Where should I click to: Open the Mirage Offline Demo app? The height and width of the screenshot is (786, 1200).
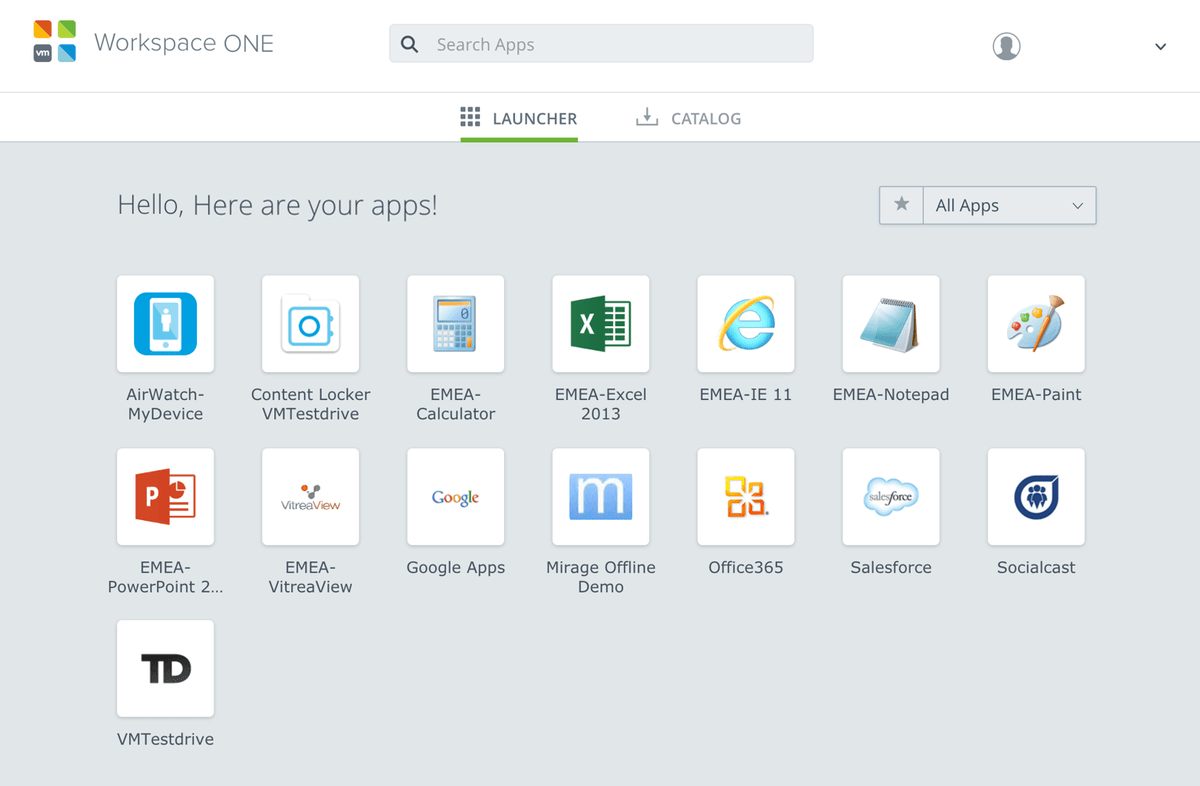[x=600, y=497]
